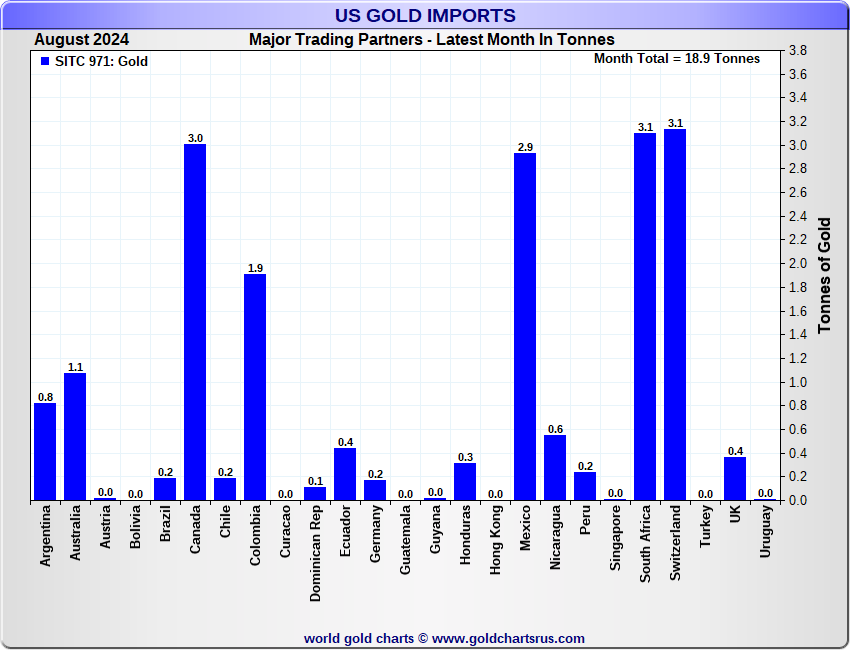Screen dimensions: 850x650
Task: Click the Argentina bar labeled 0.8
Action: coord(45,452)
